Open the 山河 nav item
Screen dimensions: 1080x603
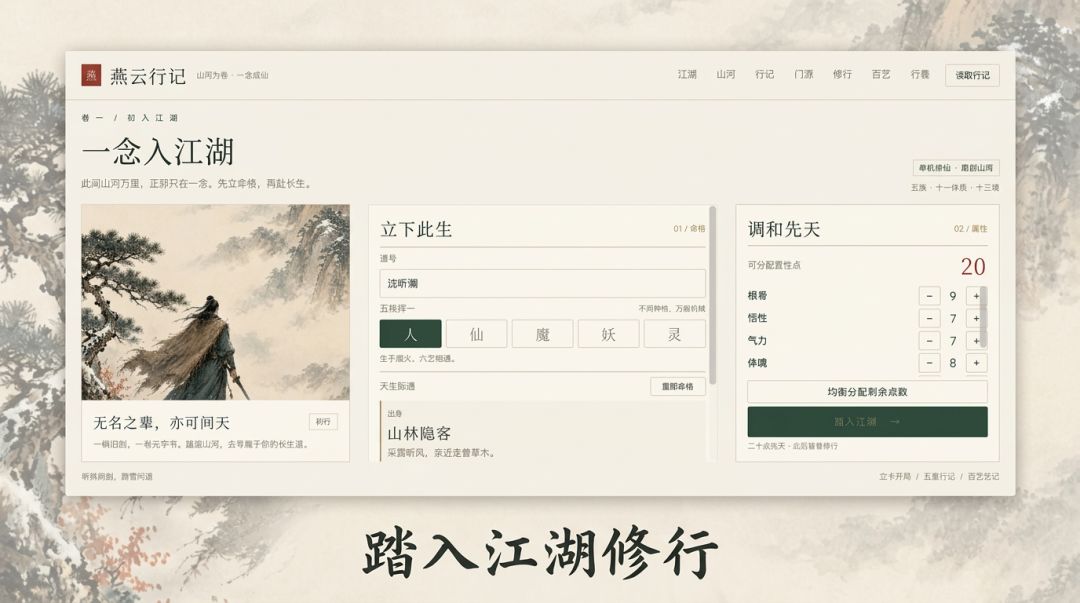pyautogui.click(x=725, y=74)
